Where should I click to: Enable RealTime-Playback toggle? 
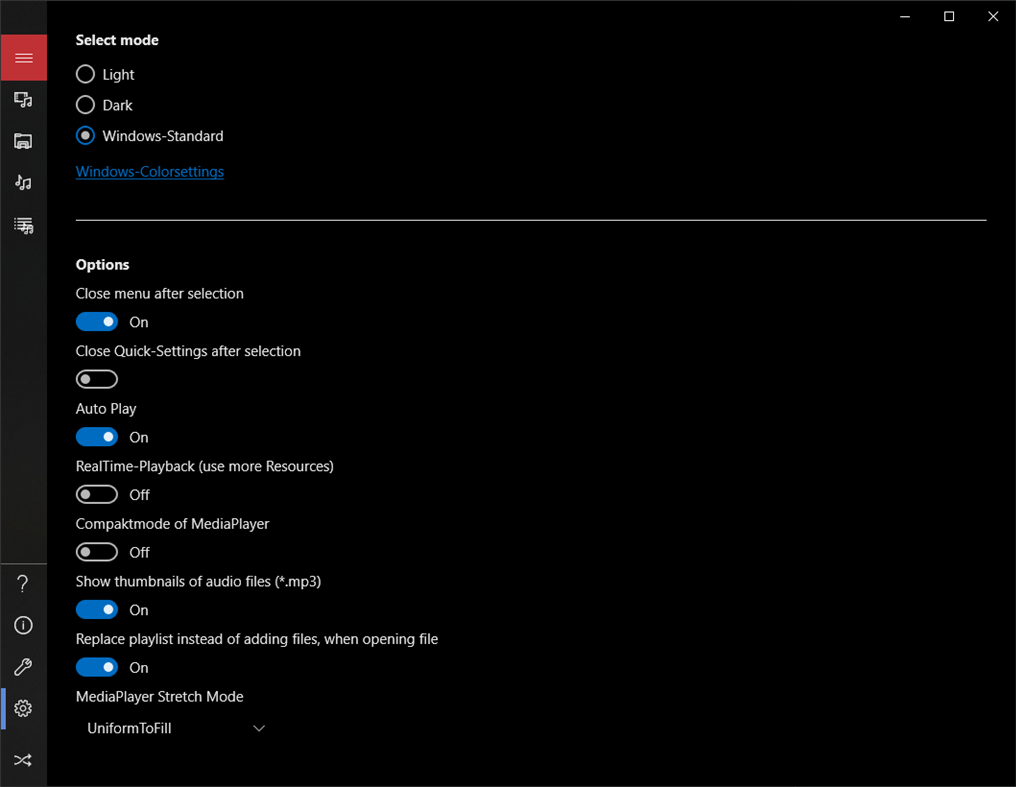[x=97, y=495]
